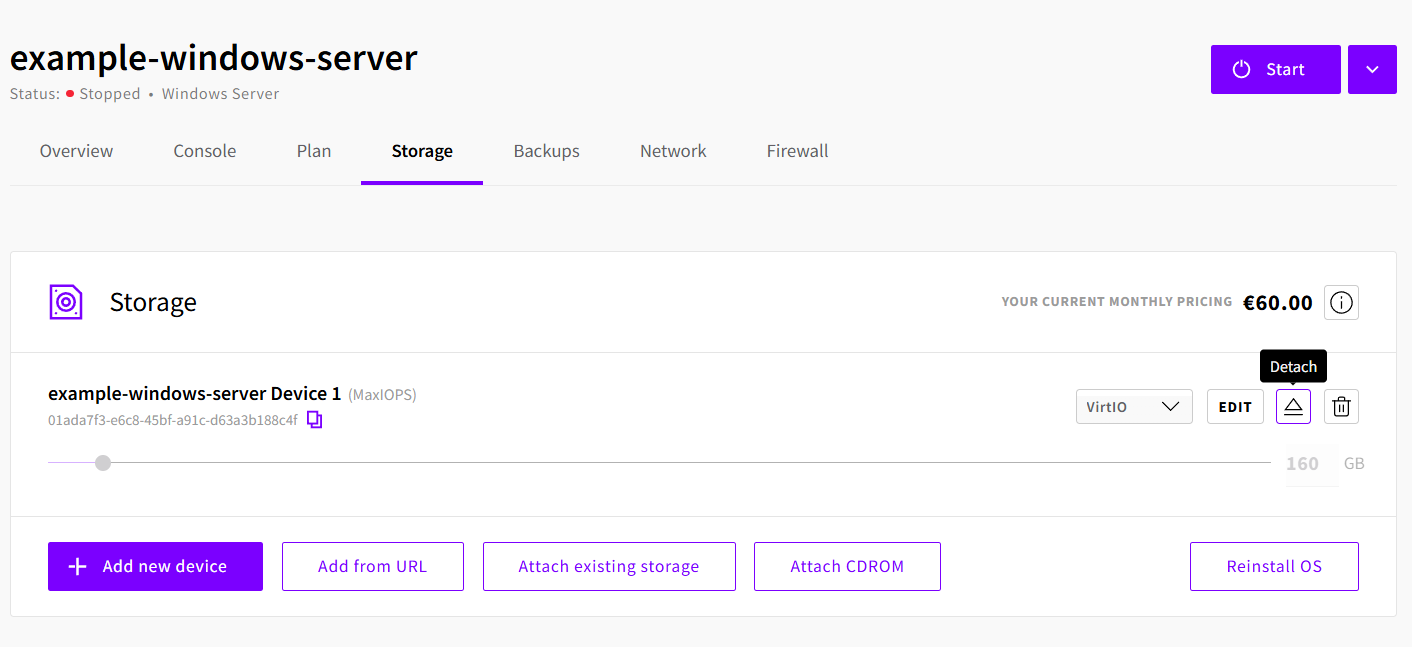This screenshot has width=1412, height=647.
Task: Click Add new device button
Action: pyautogui.click(x=155, y=566)
